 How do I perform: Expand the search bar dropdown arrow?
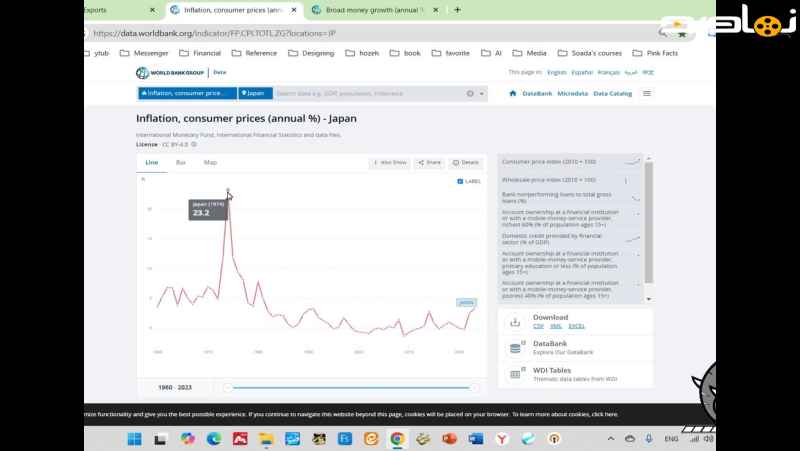tap(482, 93)
